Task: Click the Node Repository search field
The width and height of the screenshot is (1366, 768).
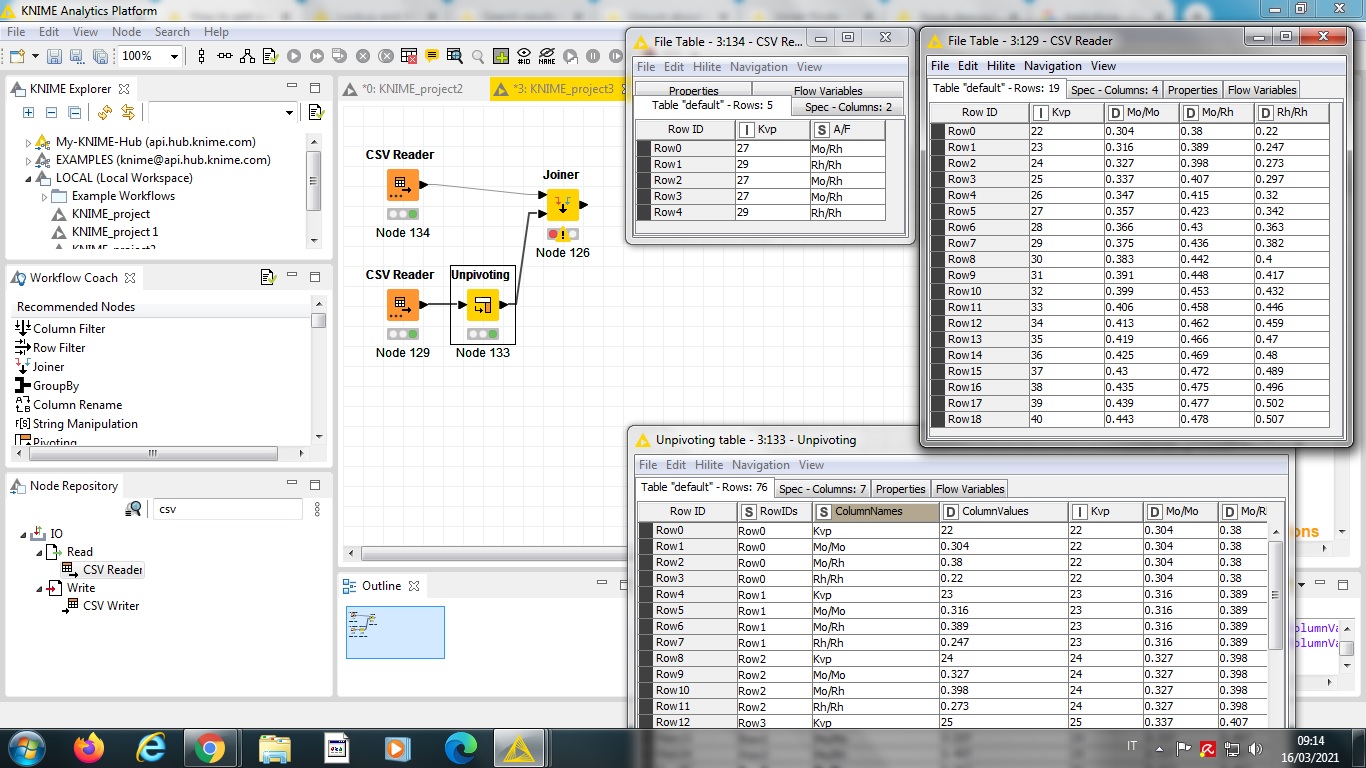Action: (x=227, y=509)
